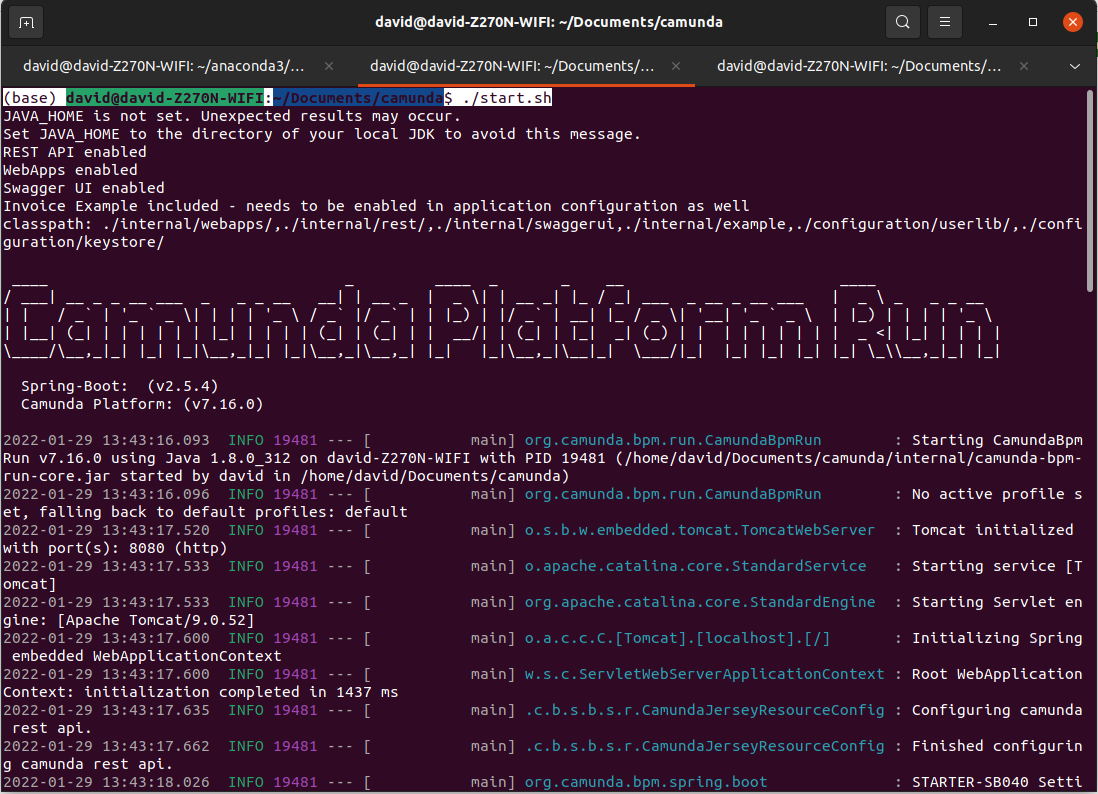Click the 'Apache Tomcat/9.0.52' text
Viewport: 1098px width, 794px height.
tap(155, 620)
